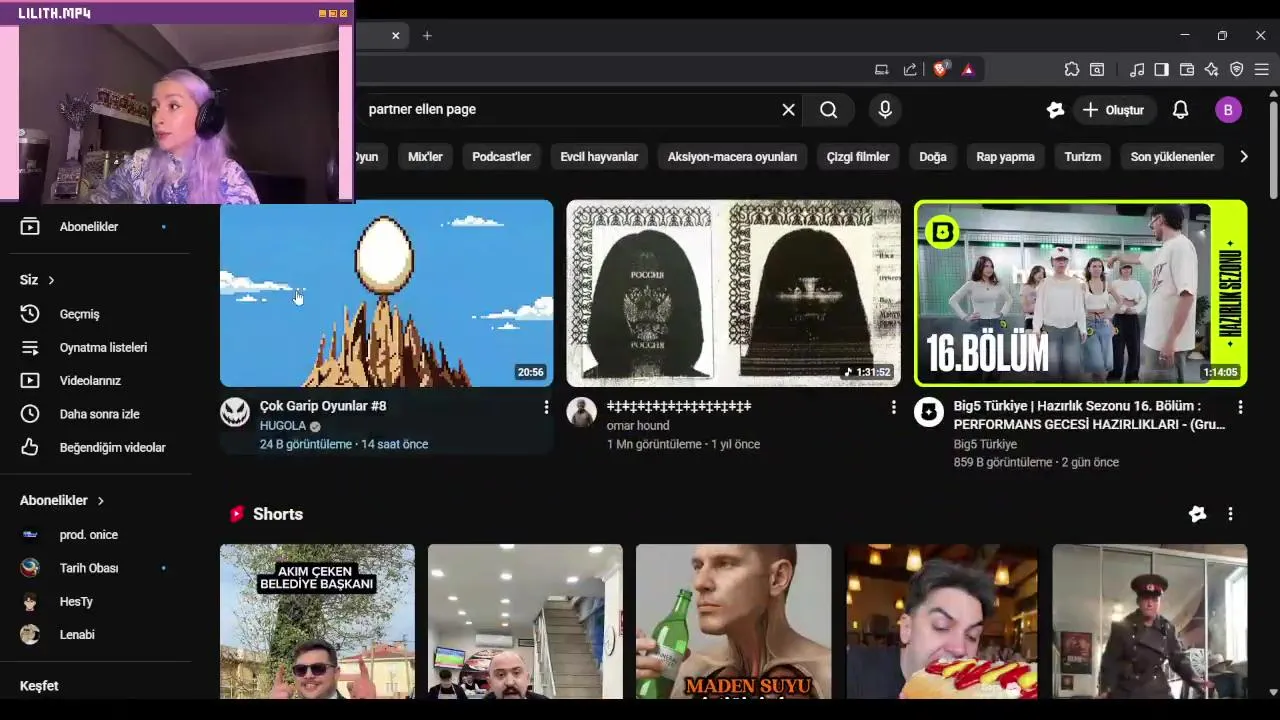This screenshot has width=1280, height=720.
Task: Open the omar hound passport video thumbnail
Action: pyautogui.click(x=733, y=293)
